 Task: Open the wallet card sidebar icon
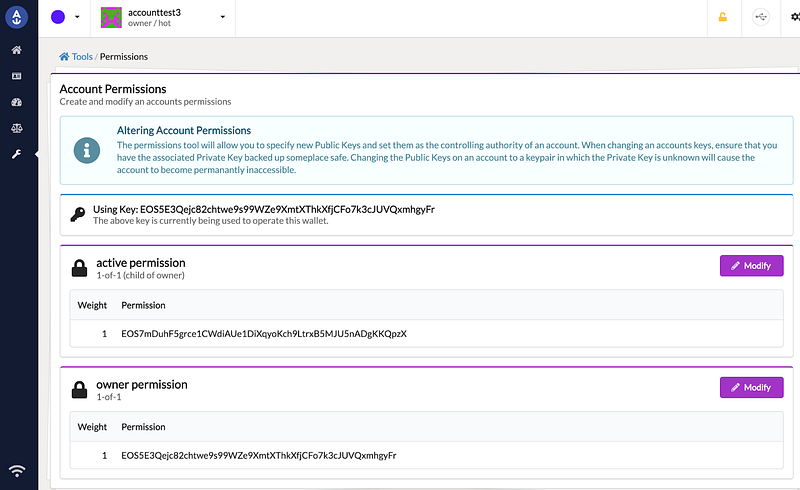[17, 76]
